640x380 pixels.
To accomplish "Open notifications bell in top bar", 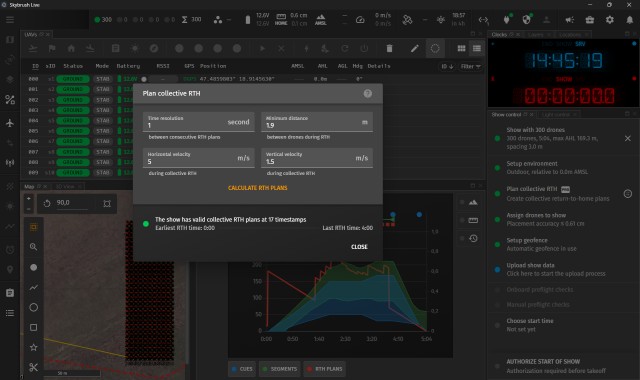I will coord(629,20).
